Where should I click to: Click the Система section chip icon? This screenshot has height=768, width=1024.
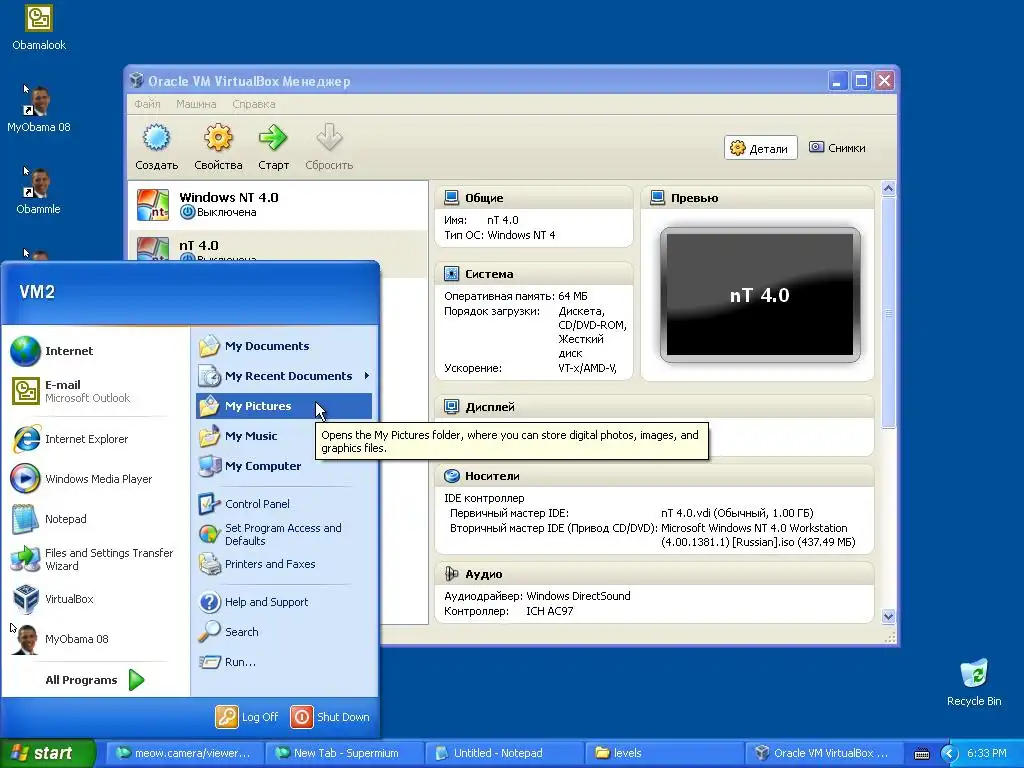click(x=451, y=274)
